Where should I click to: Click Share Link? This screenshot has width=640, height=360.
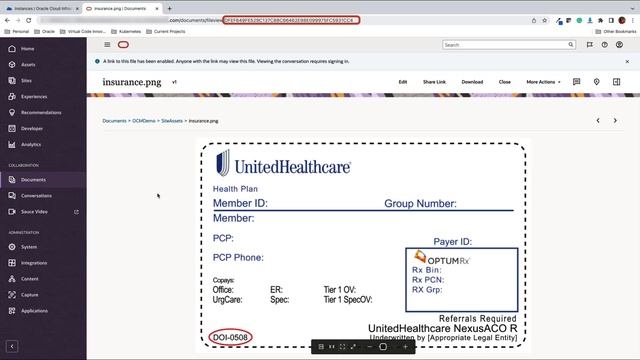point(434,82)
